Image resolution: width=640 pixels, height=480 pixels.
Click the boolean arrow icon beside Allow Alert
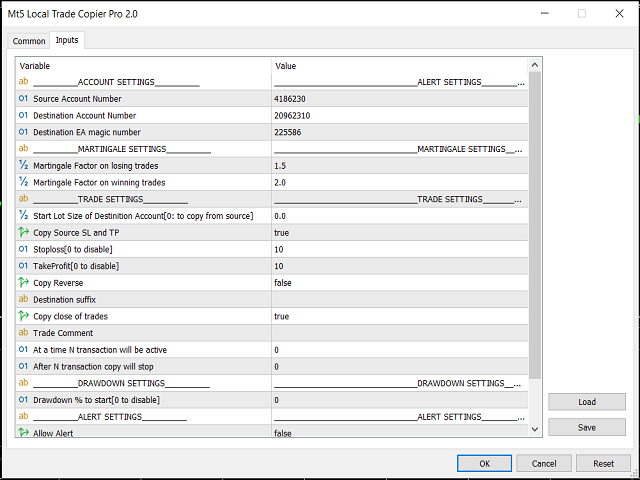click(23, 432)
